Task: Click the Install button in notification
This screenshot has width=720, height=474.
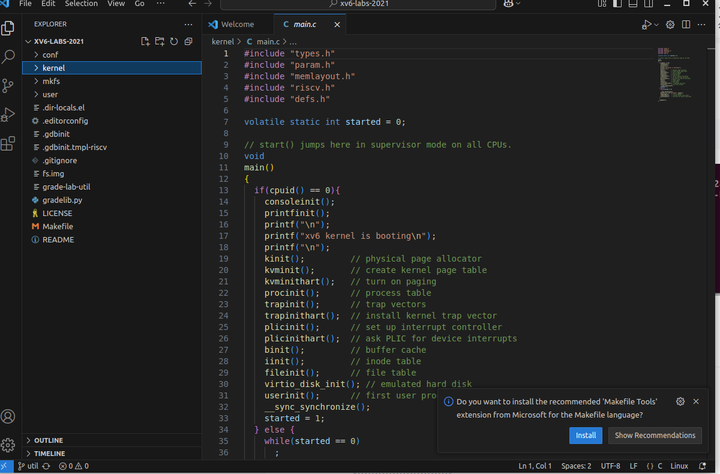Action: pyautogui.click(x=585, y=435)
